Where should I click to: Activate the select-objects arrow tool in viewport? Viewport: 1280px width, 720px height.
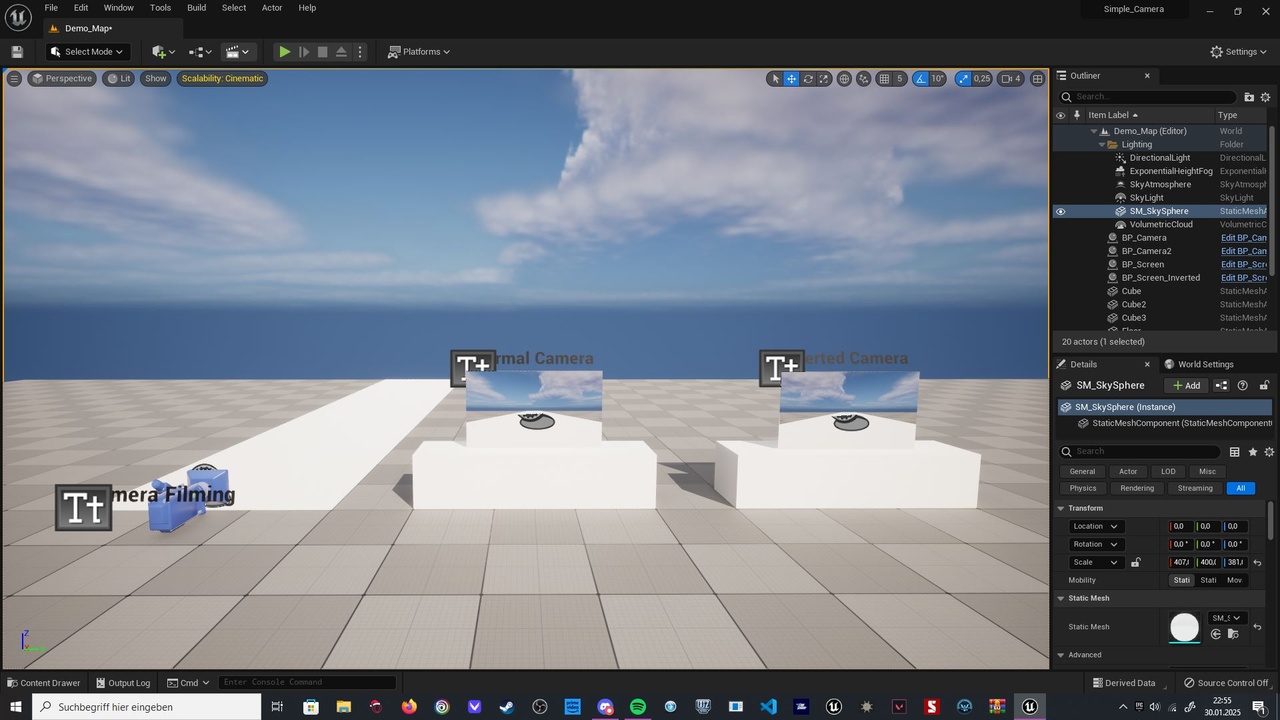coord(775,79)
